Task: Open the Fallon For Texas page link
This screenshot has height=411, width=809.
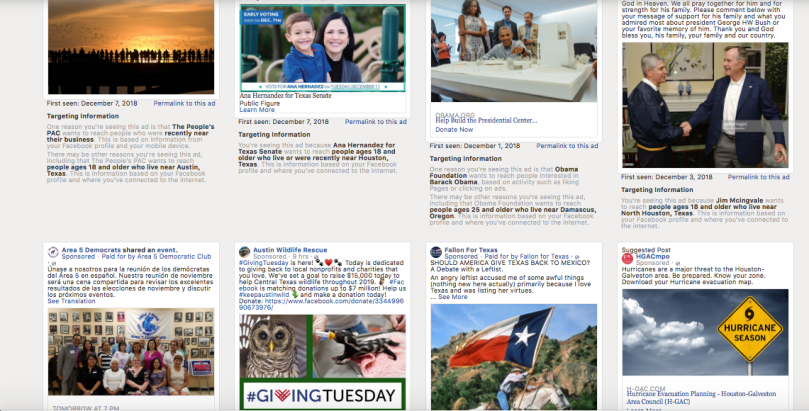Action: [x=471, y=250]
